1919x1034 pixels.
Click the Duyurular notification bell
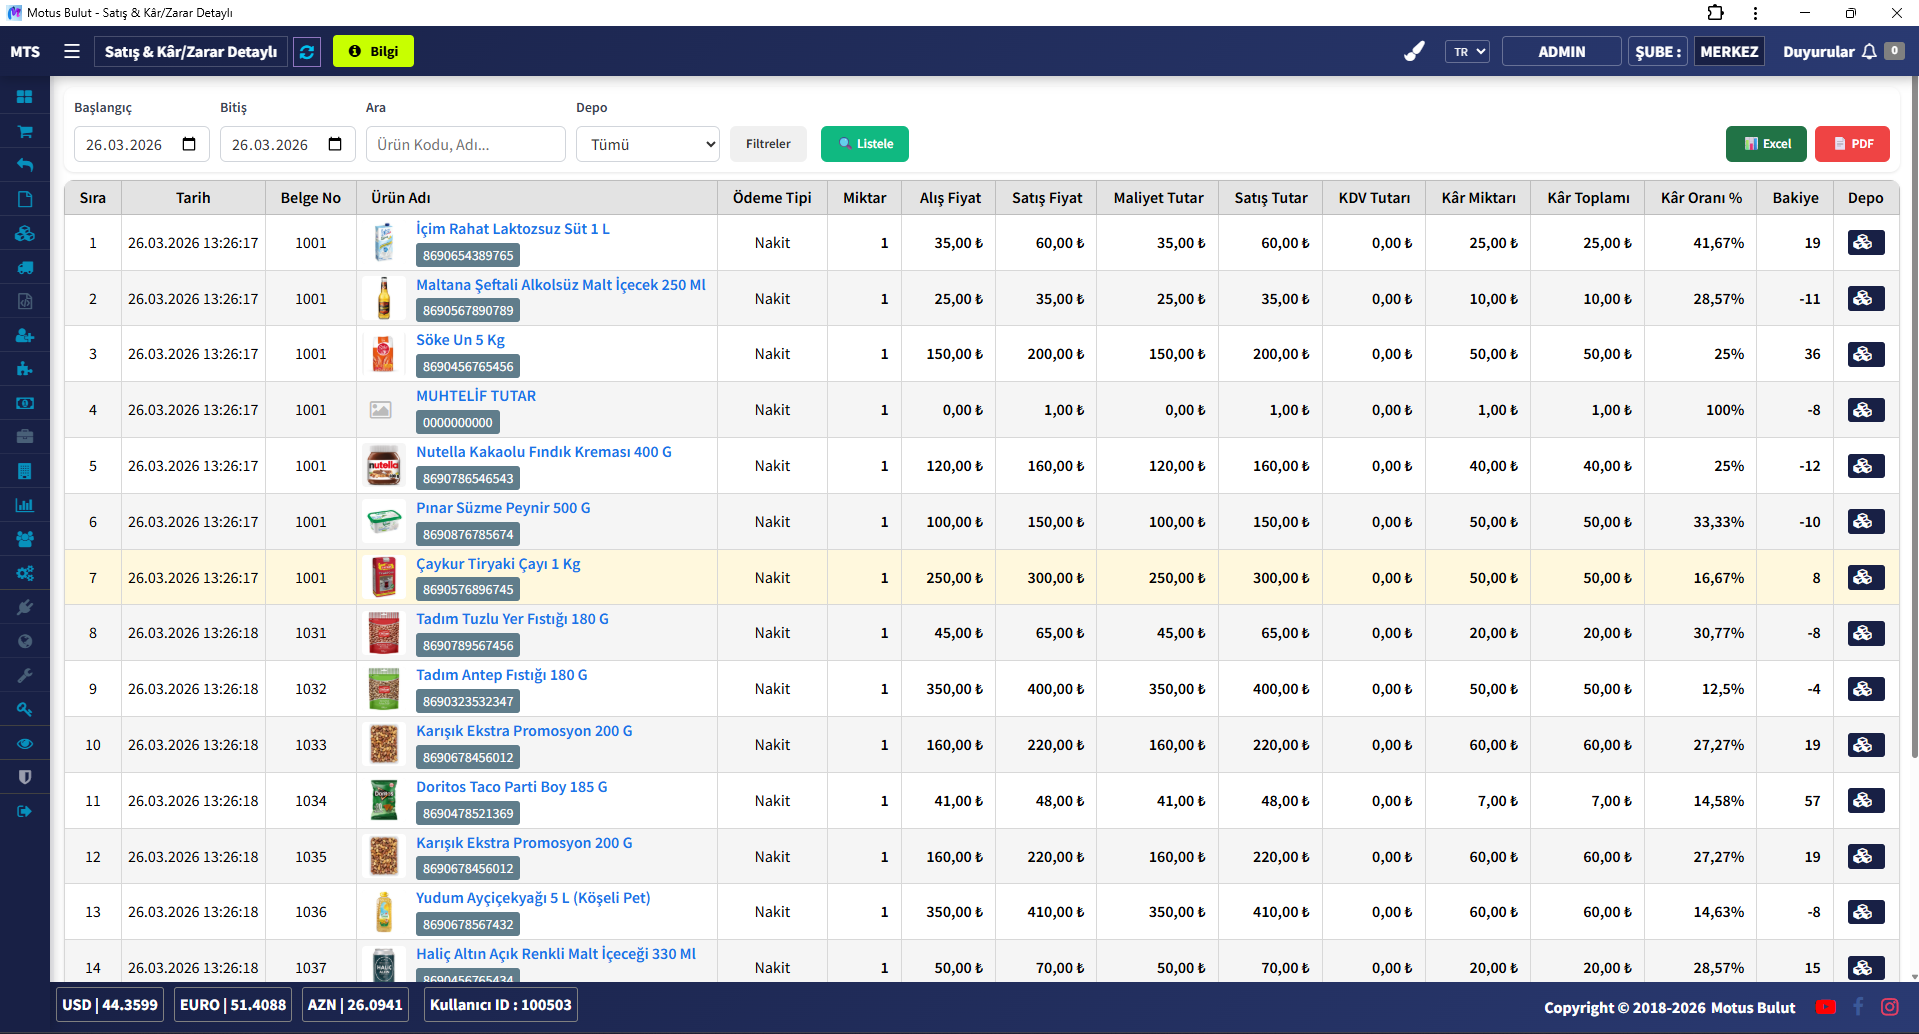pyautogui.click(x=1868, y=52)
